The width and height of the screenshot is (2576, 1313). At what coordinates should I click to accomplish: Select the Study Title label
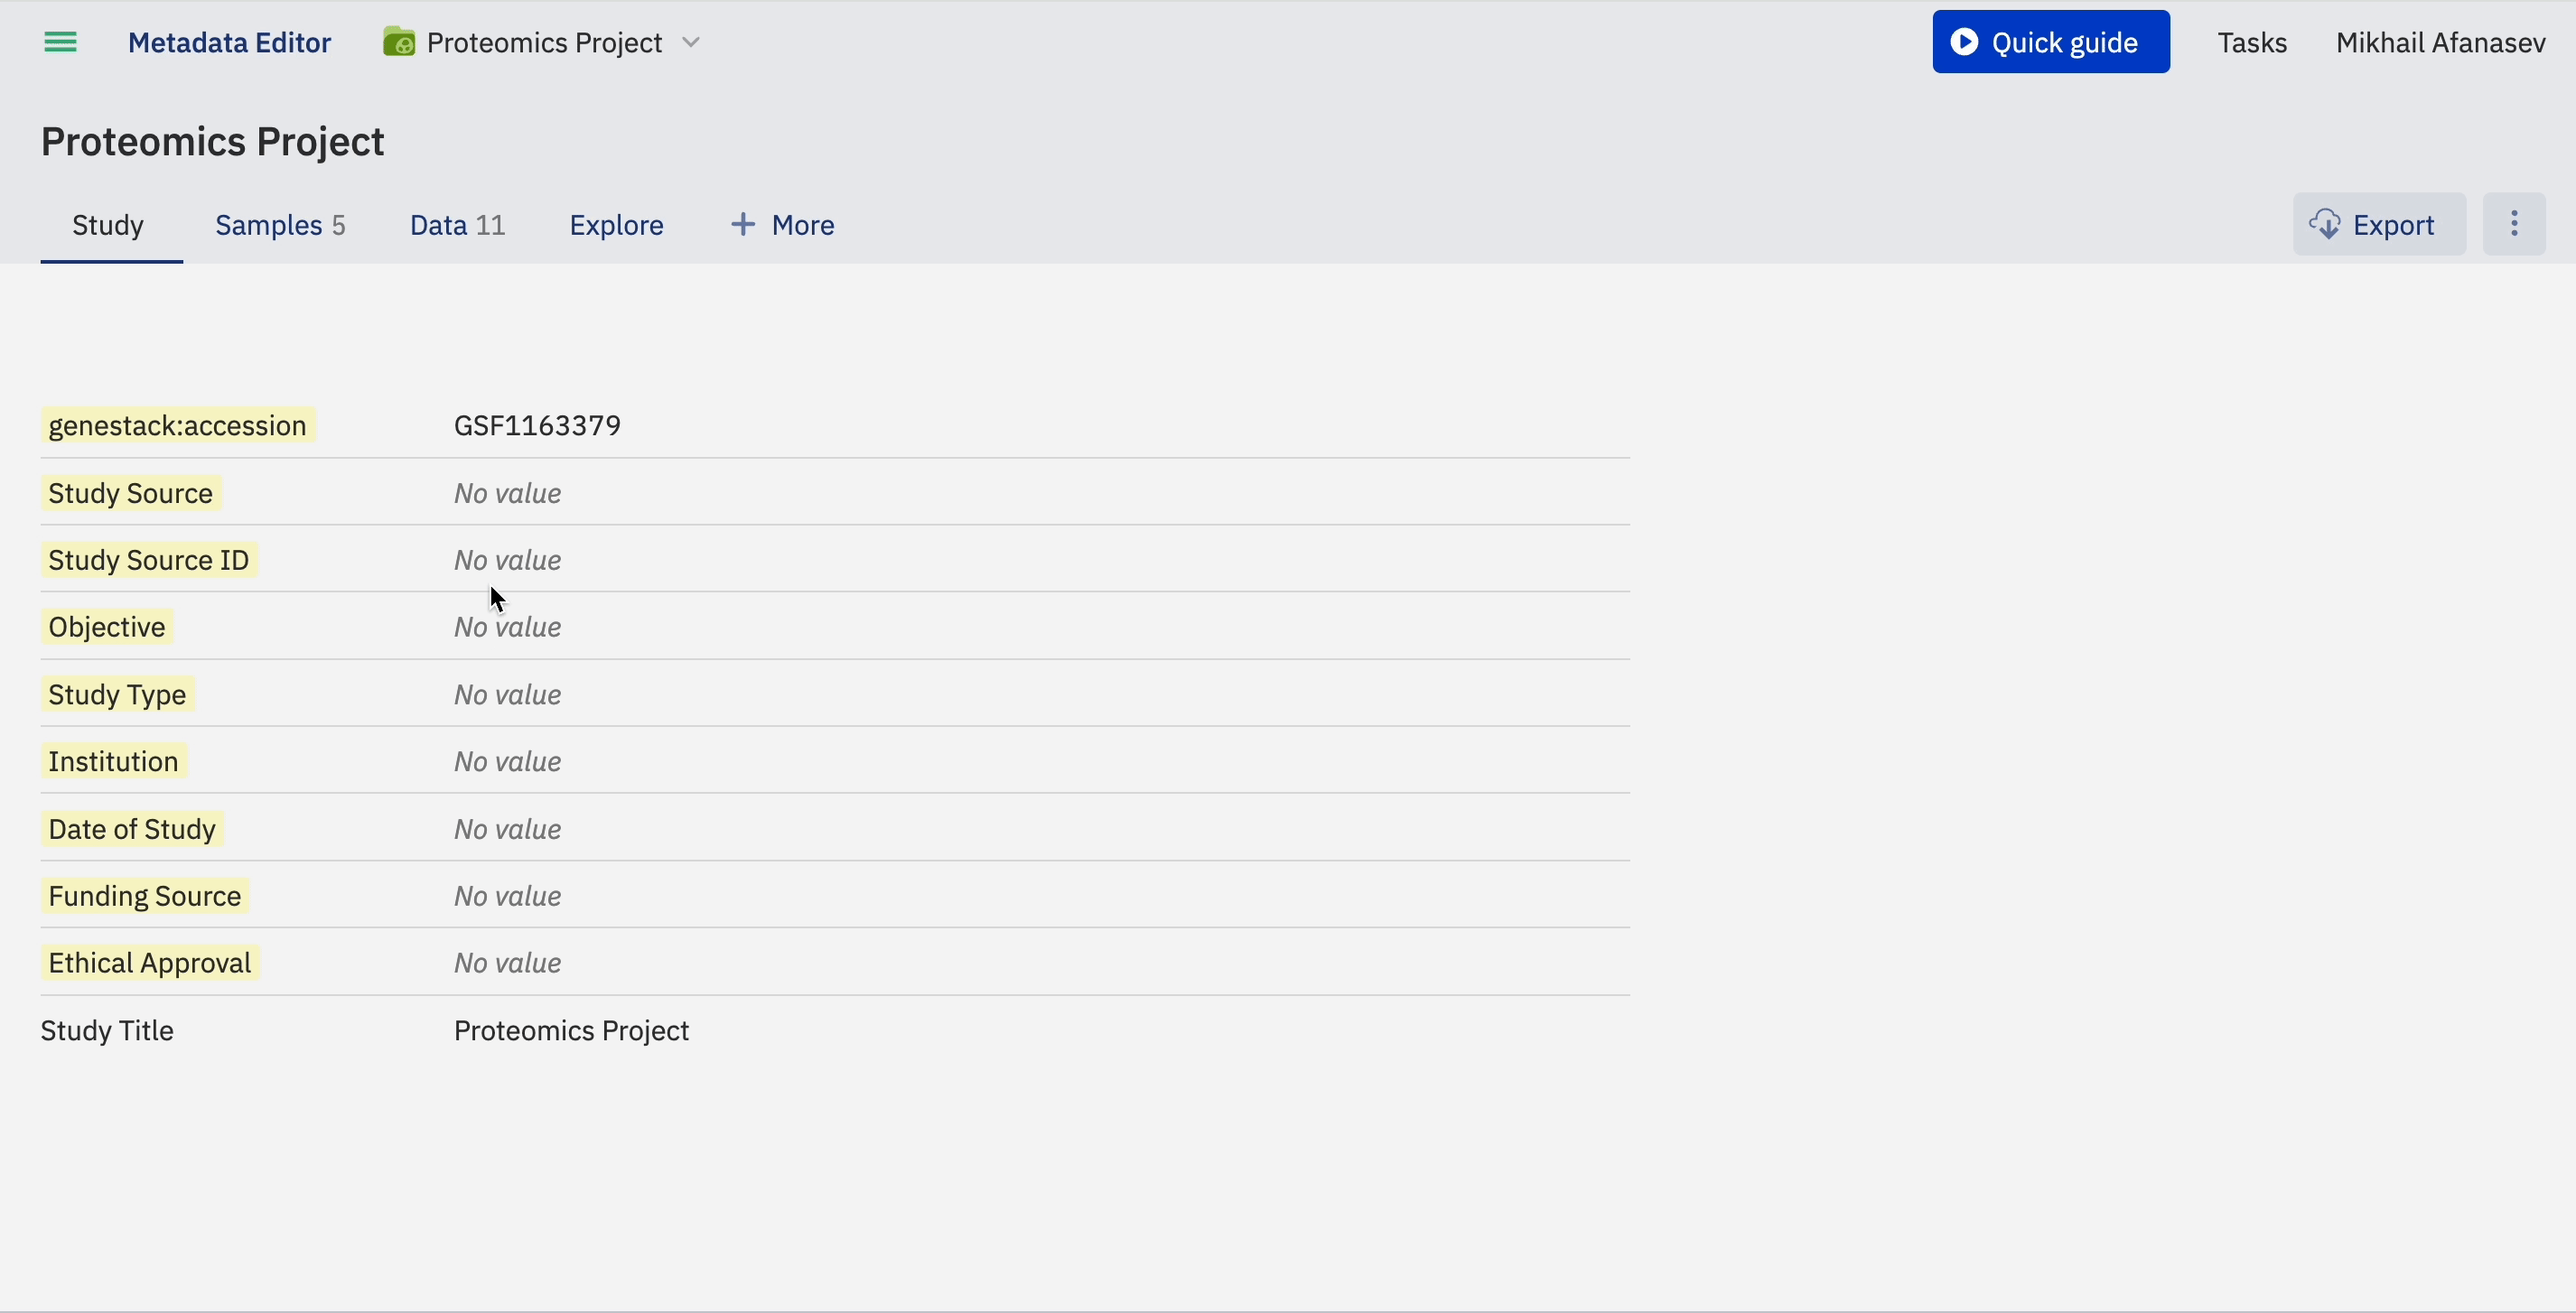(x=107, y=1030)
